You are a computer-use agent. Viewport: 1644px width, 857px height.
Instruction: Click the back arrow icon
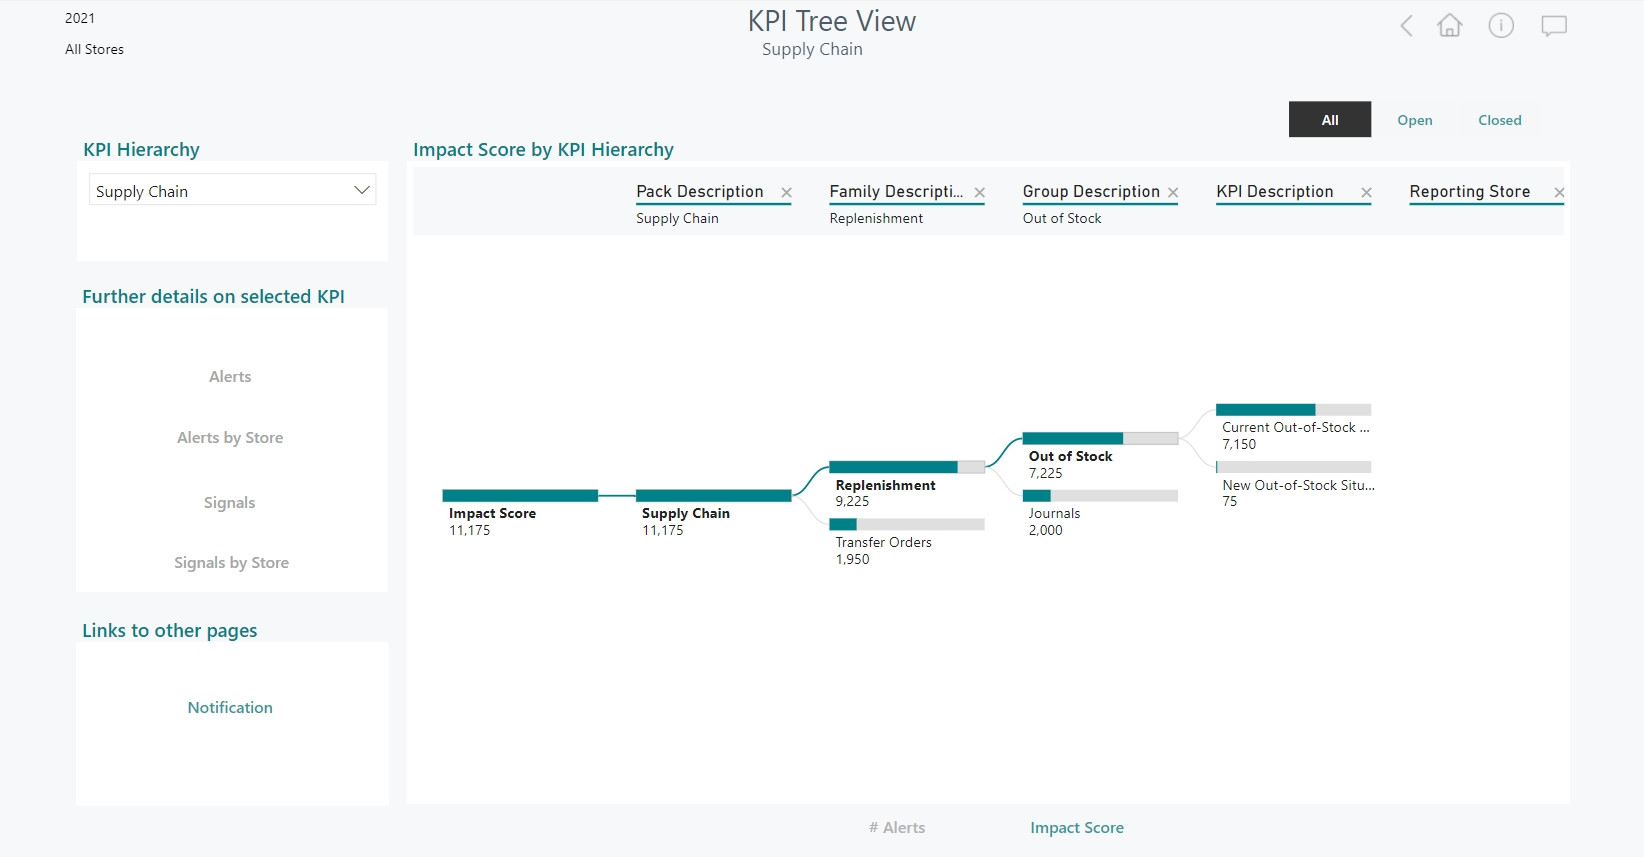click(x=1406, y=26)
